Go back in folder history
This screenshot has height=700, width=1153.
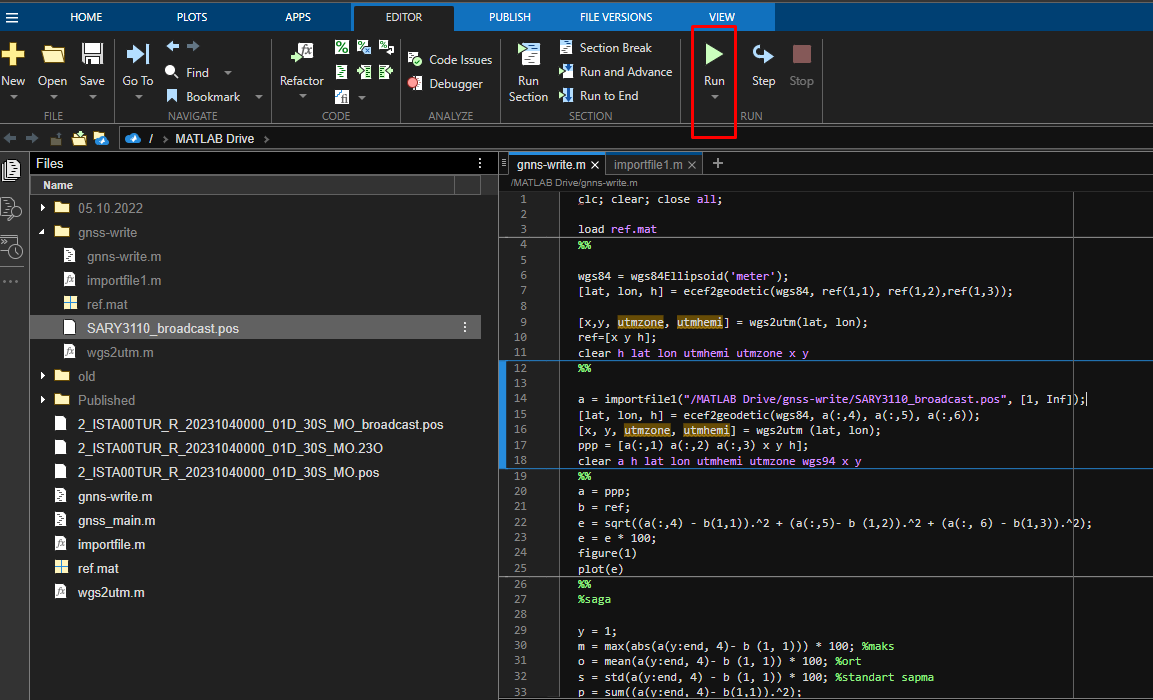click(10, 138)
